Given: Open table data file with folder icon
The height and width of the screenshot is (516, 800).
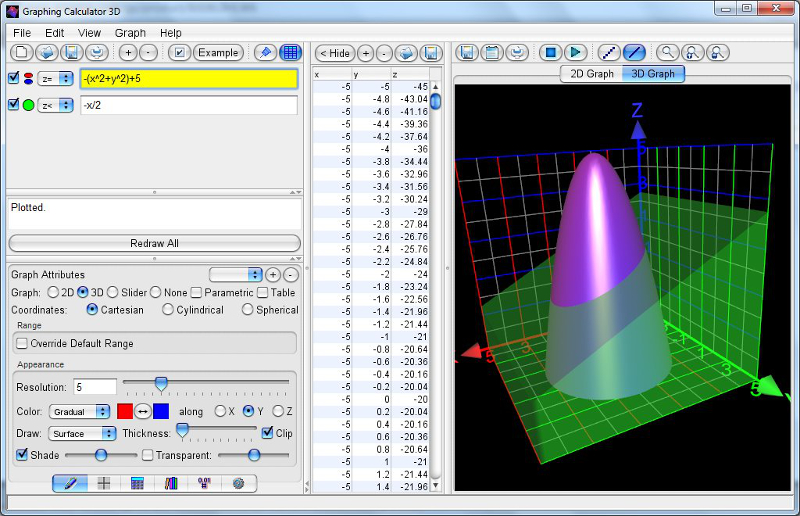Looking at the screenshot, I should 406,53.
